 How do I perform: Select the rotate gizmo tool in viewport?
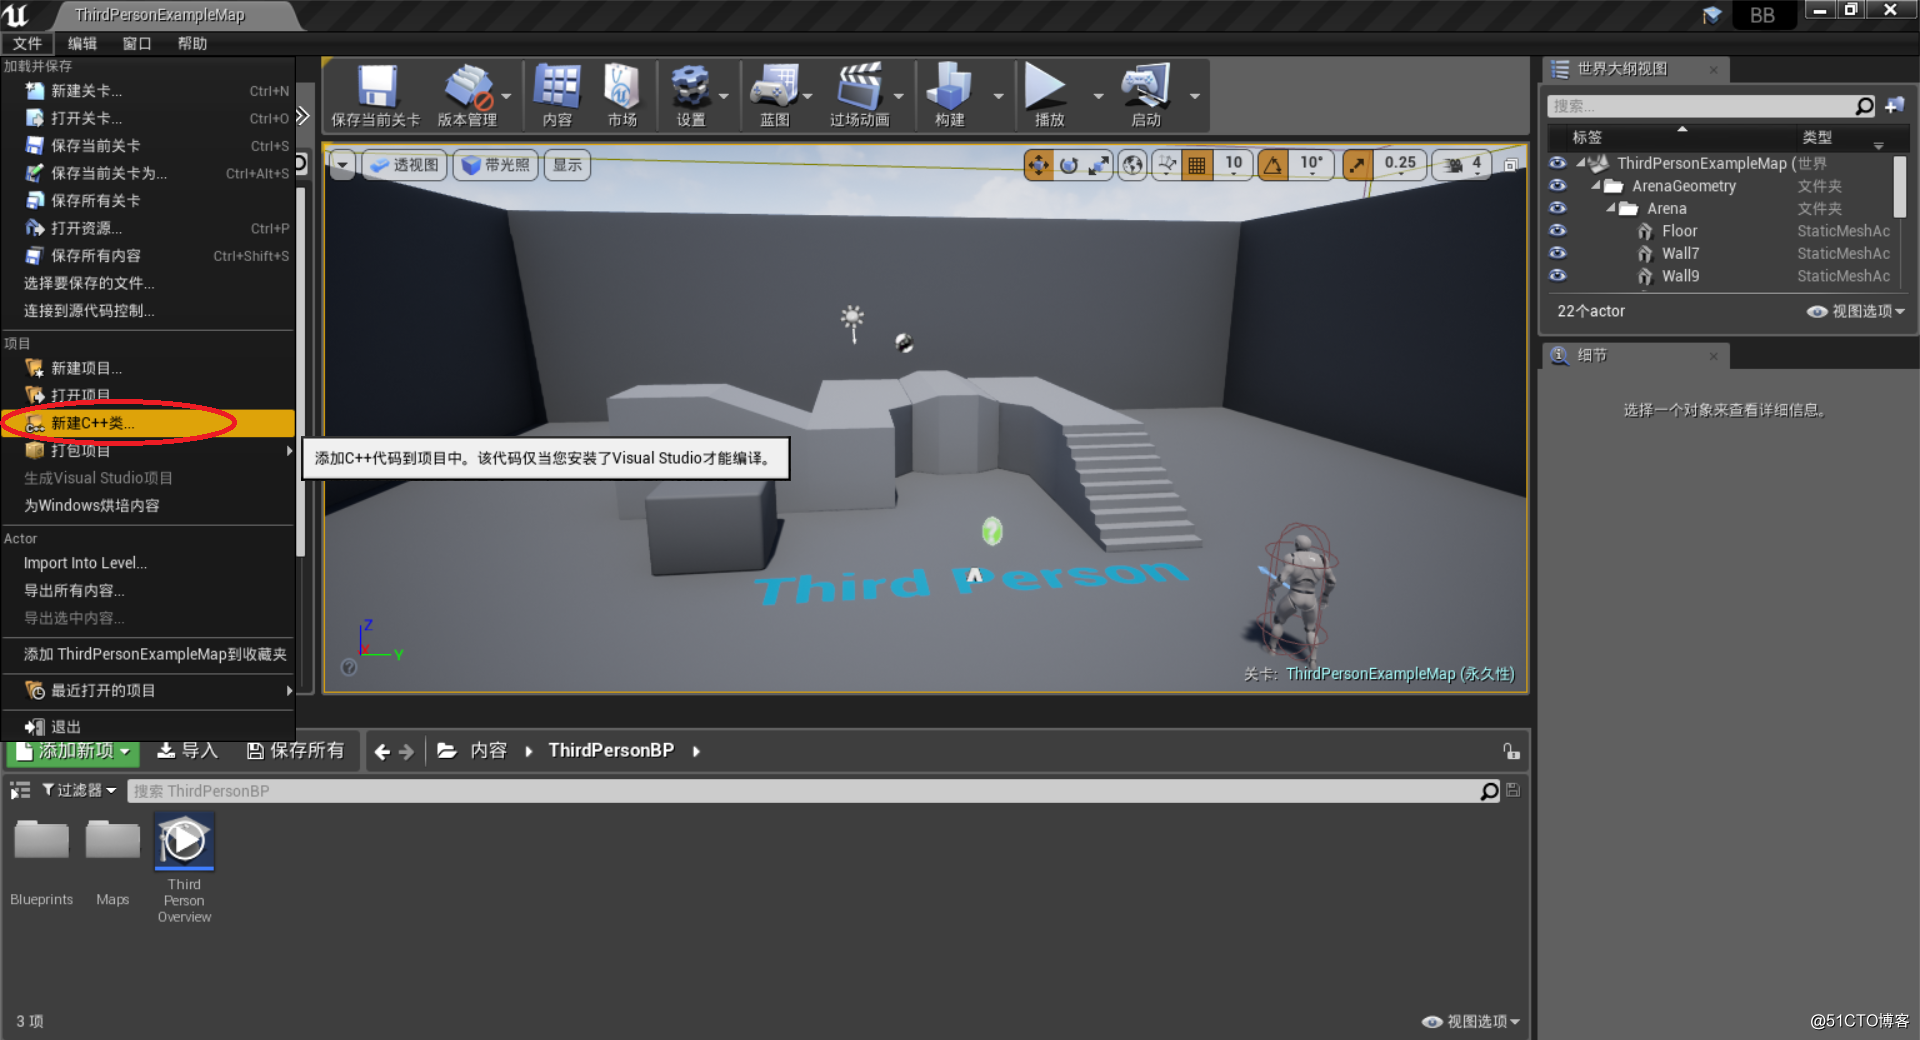(x=1069, y=165)
